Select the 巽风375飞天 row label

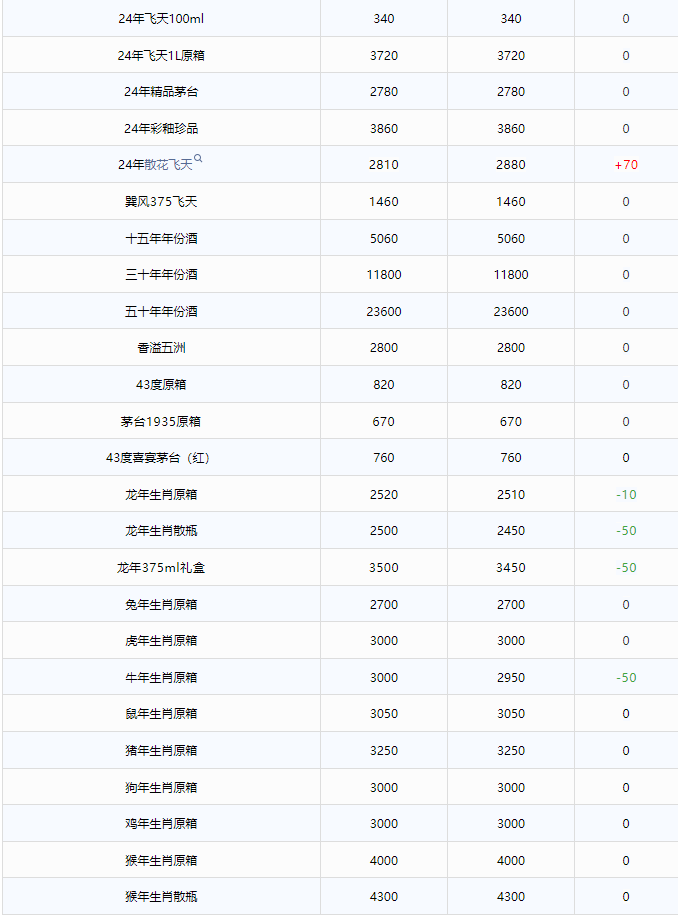(x=161, y=202)
